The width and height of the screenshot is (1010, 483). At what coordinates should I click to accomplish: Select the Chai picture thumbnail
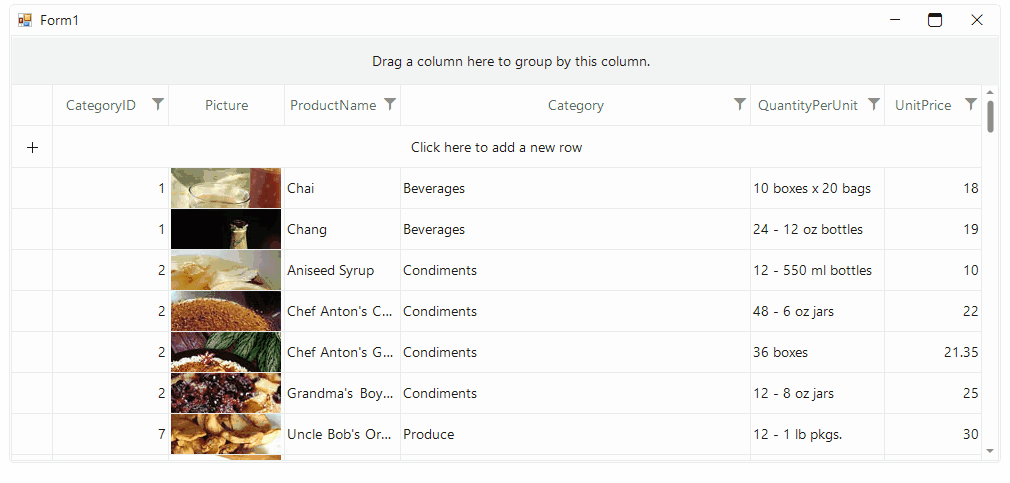pyautogui.click(x=226, y=188)
